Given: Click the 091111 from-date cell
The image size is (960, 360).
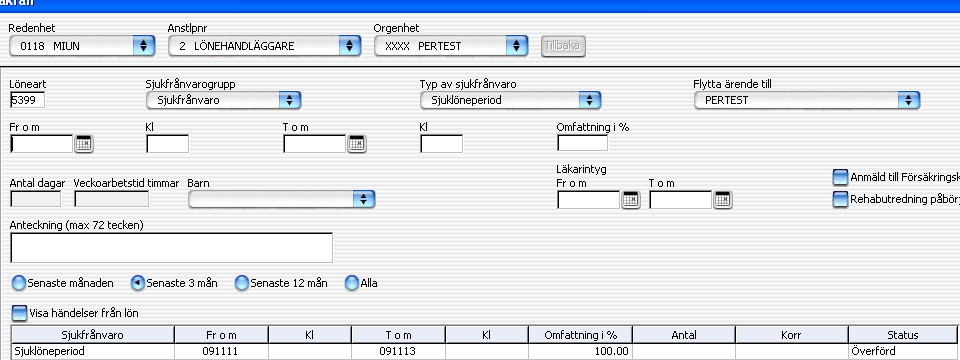Looking at the screenshot, I should click(x=221, y=351).
